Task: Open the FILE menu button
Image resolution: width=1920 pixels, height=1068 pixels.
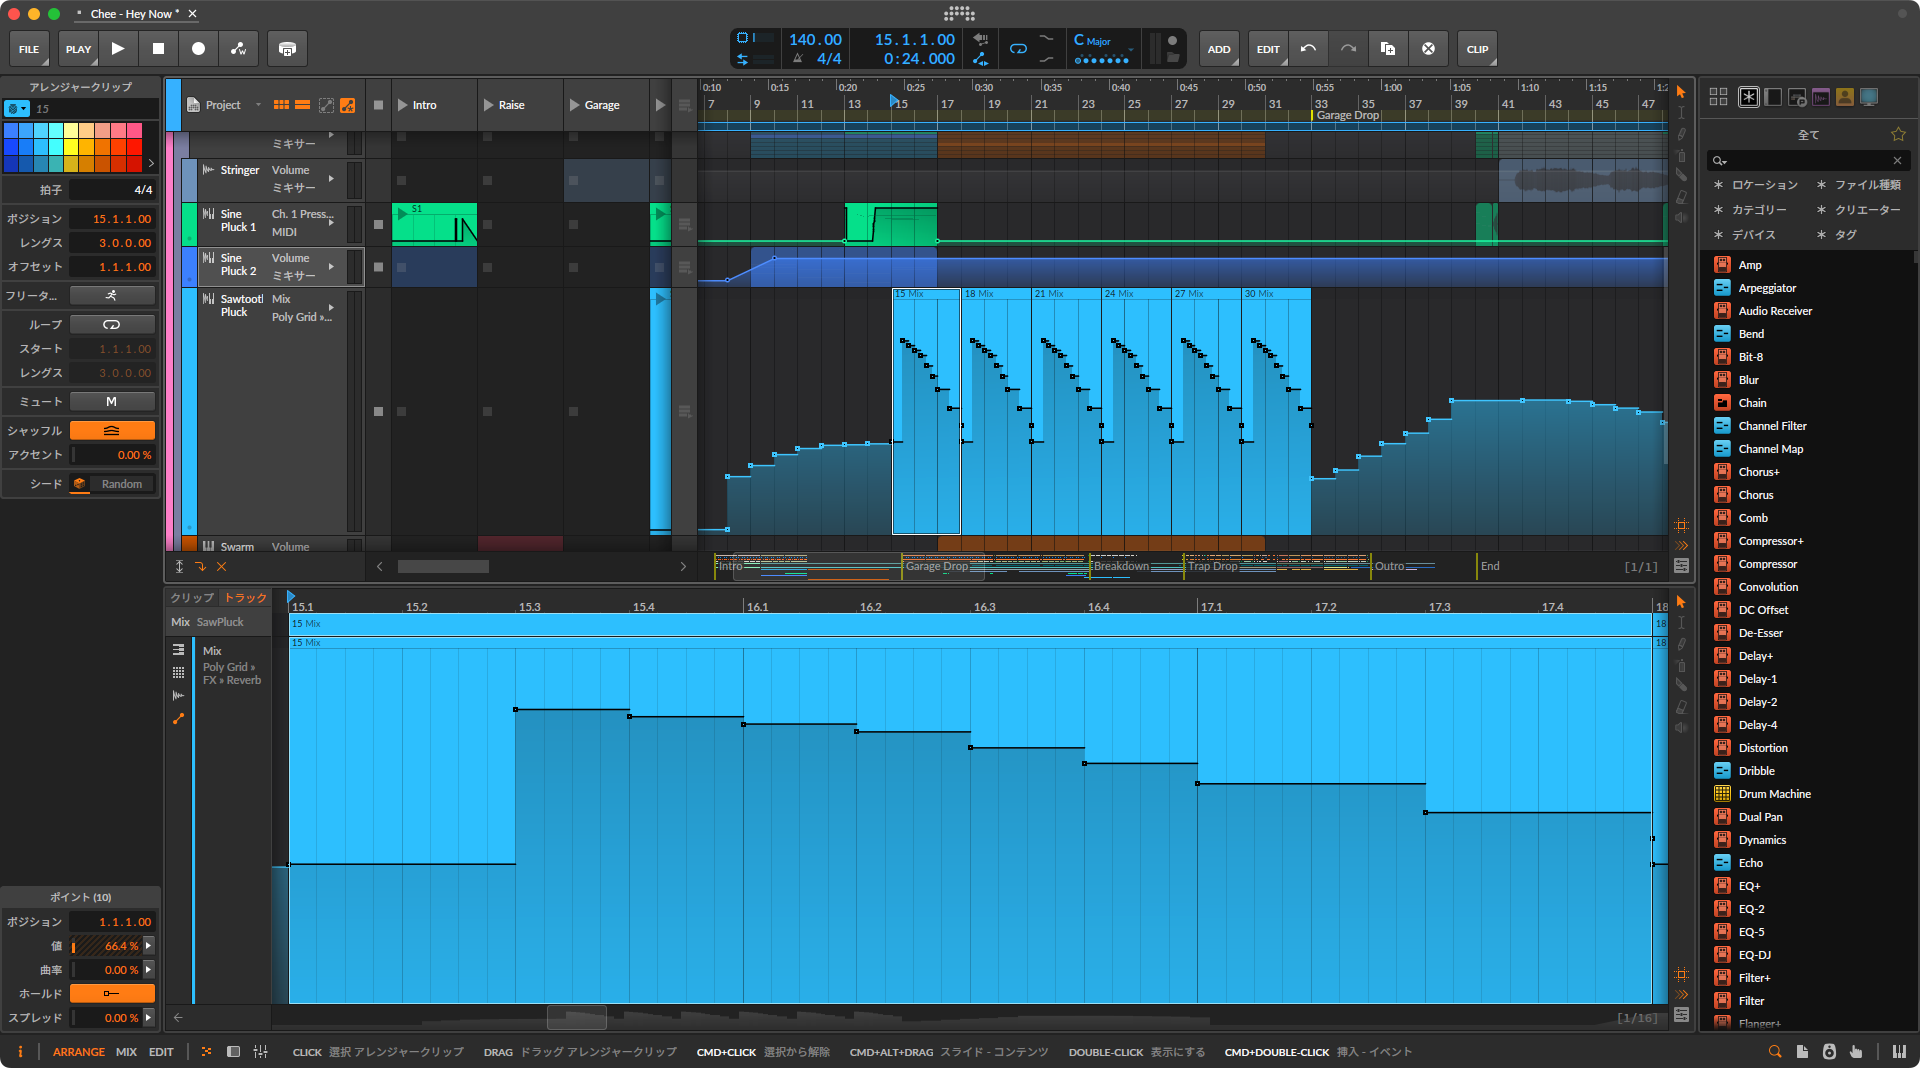Action: coord(29,49)
